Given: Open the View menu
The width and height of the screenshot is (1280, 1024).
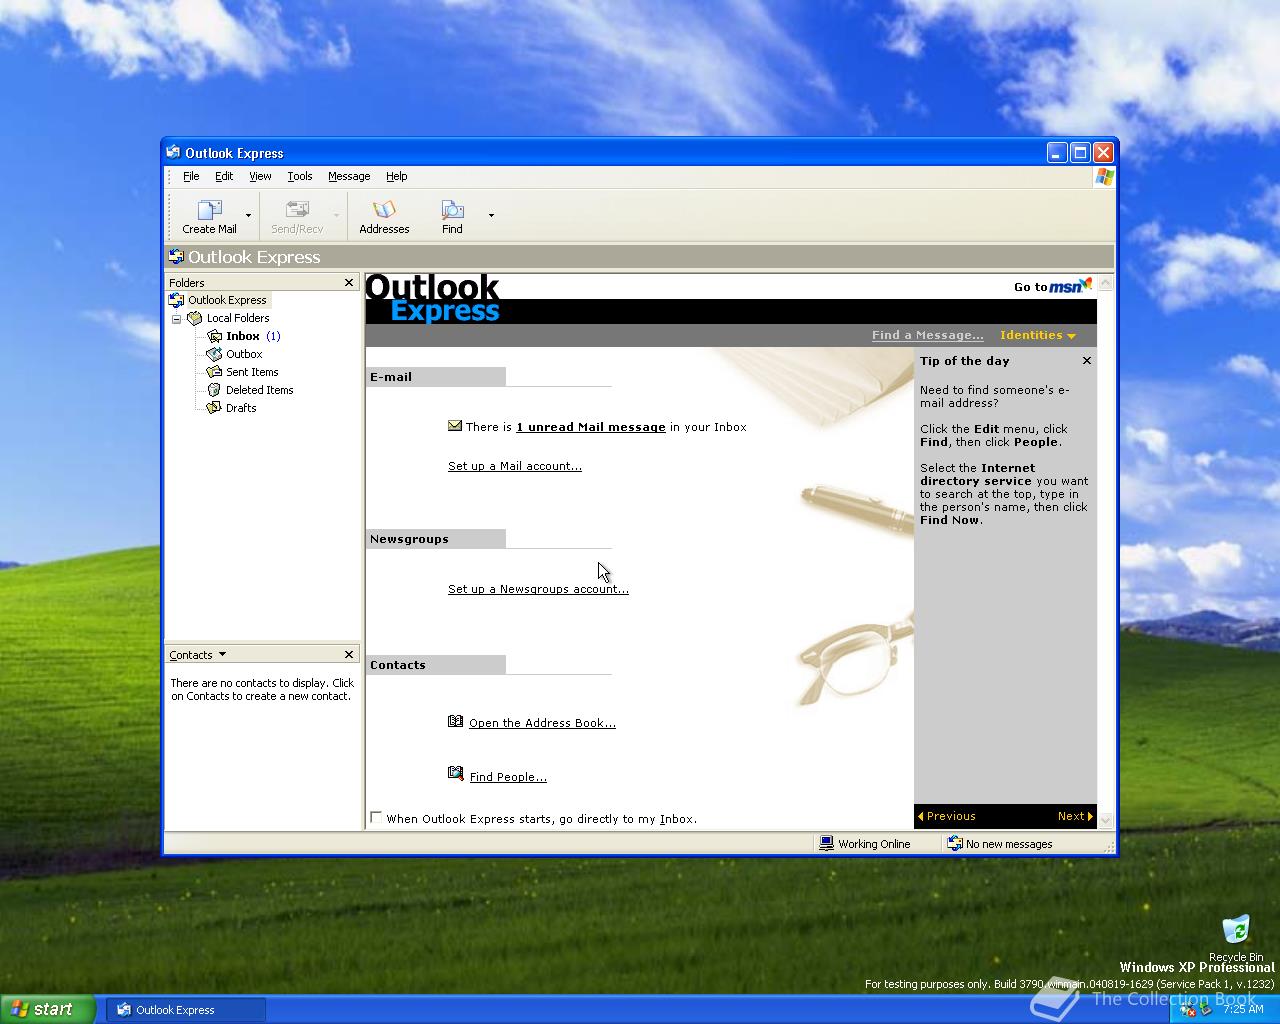Looking at the screenshot, I should coord(260,176).
